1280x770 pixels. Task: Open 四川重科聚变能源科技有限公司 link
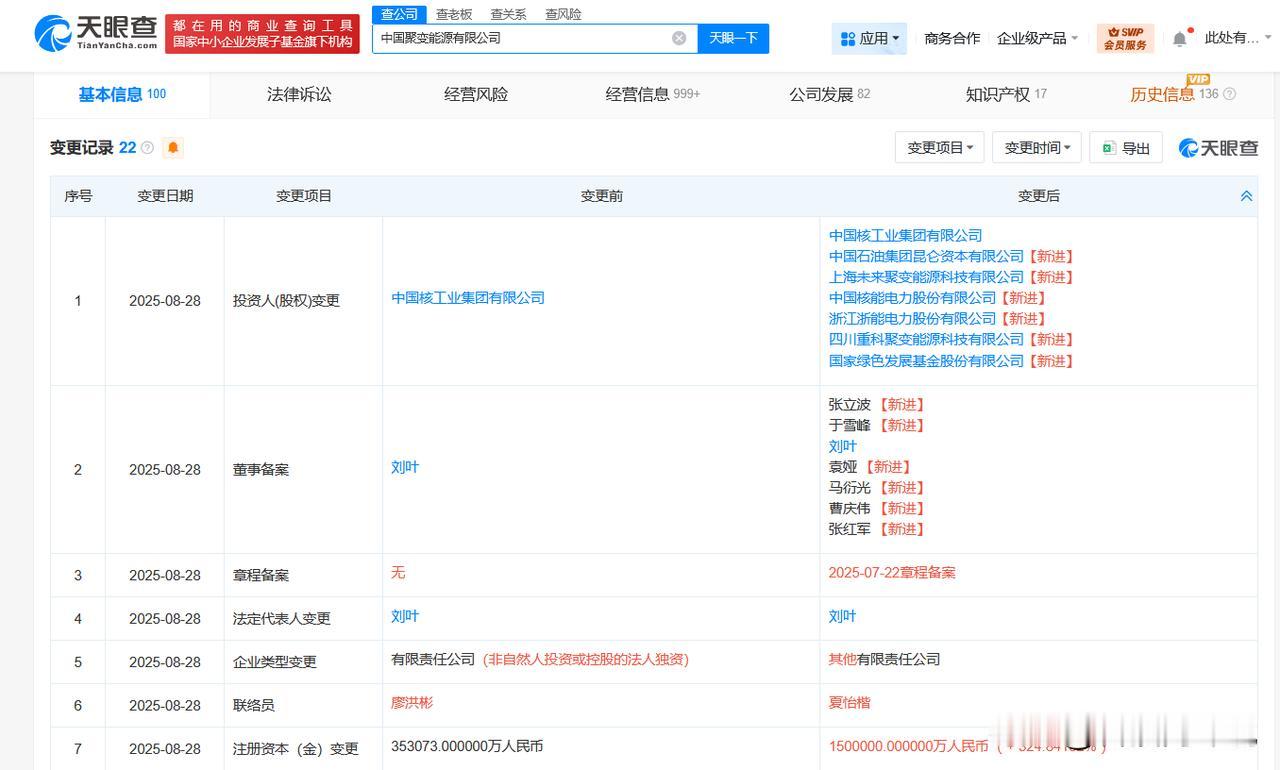pyautogui.click(x=927, y=340)
